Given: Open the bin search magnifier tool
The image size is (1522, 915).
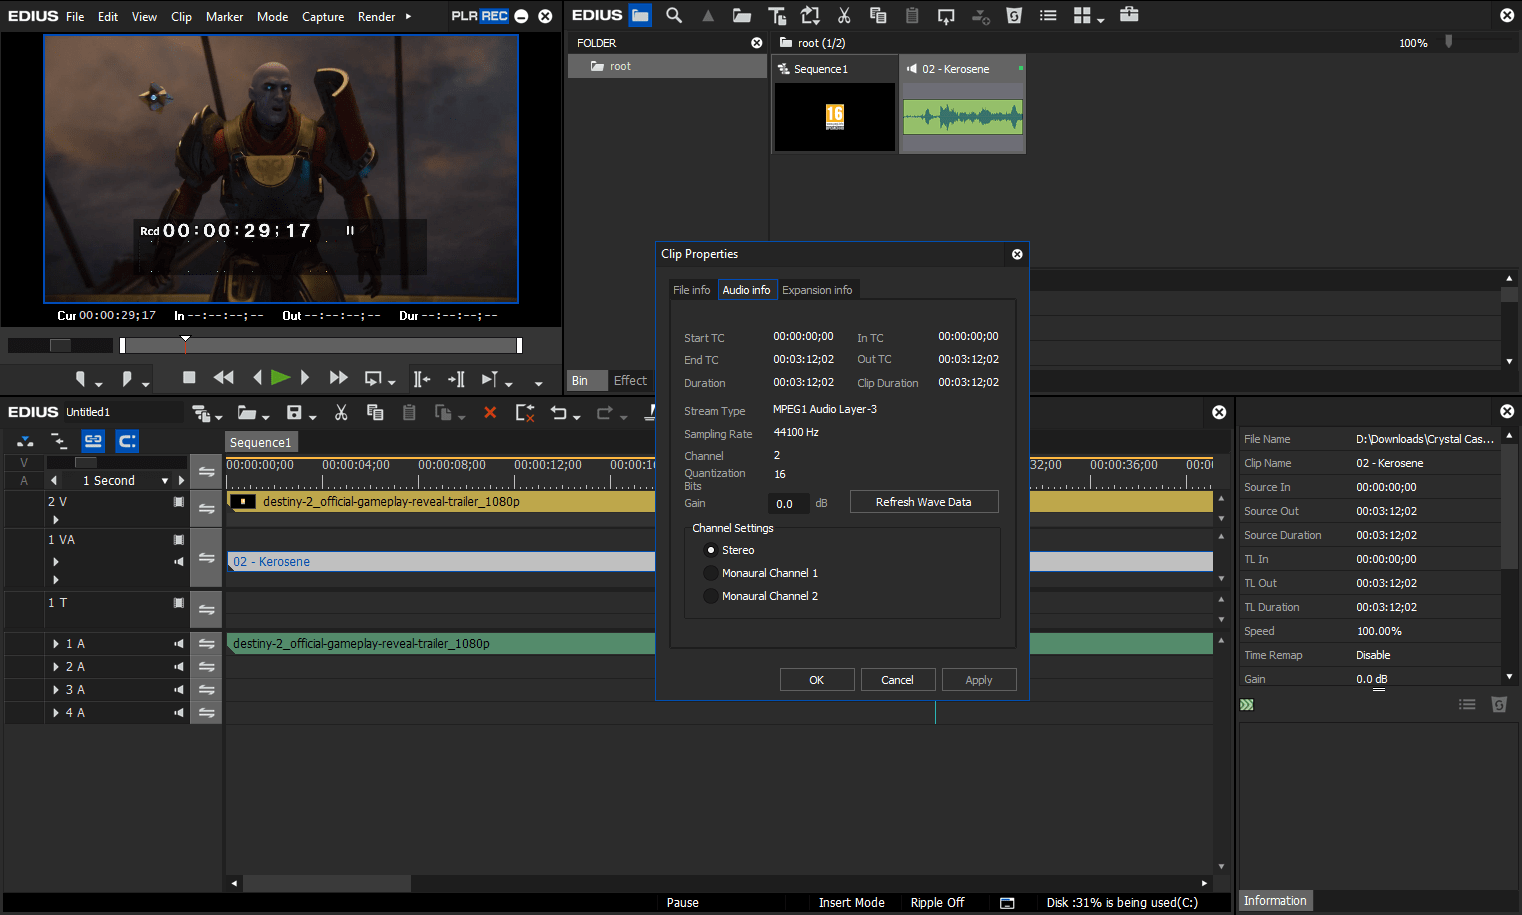Looking at the screenshot, I should coord(674,15).
